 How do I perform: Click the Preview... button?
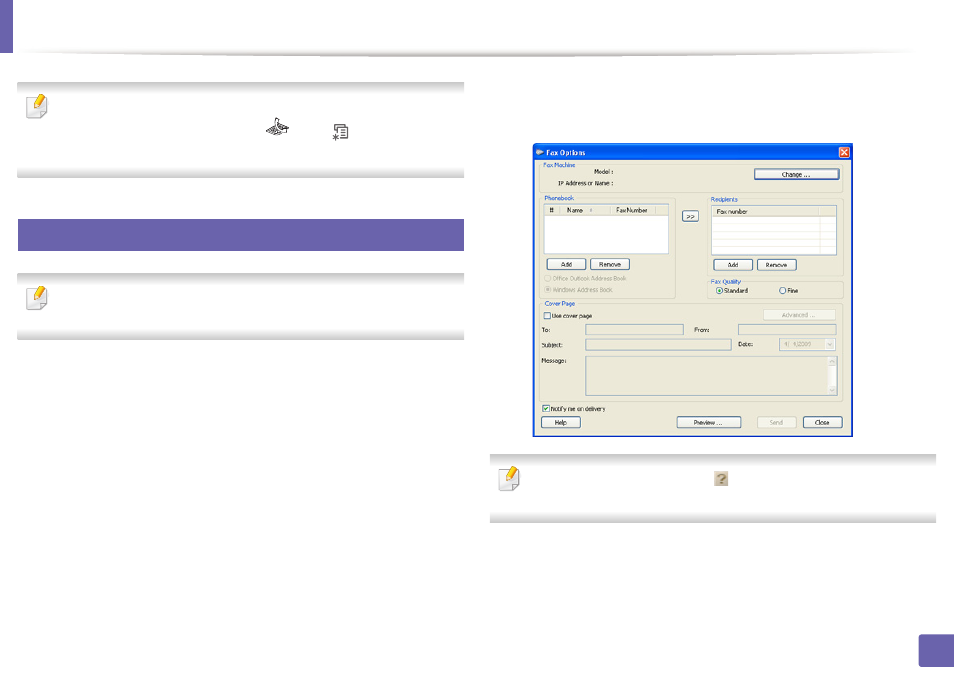[x=708, y=423]
